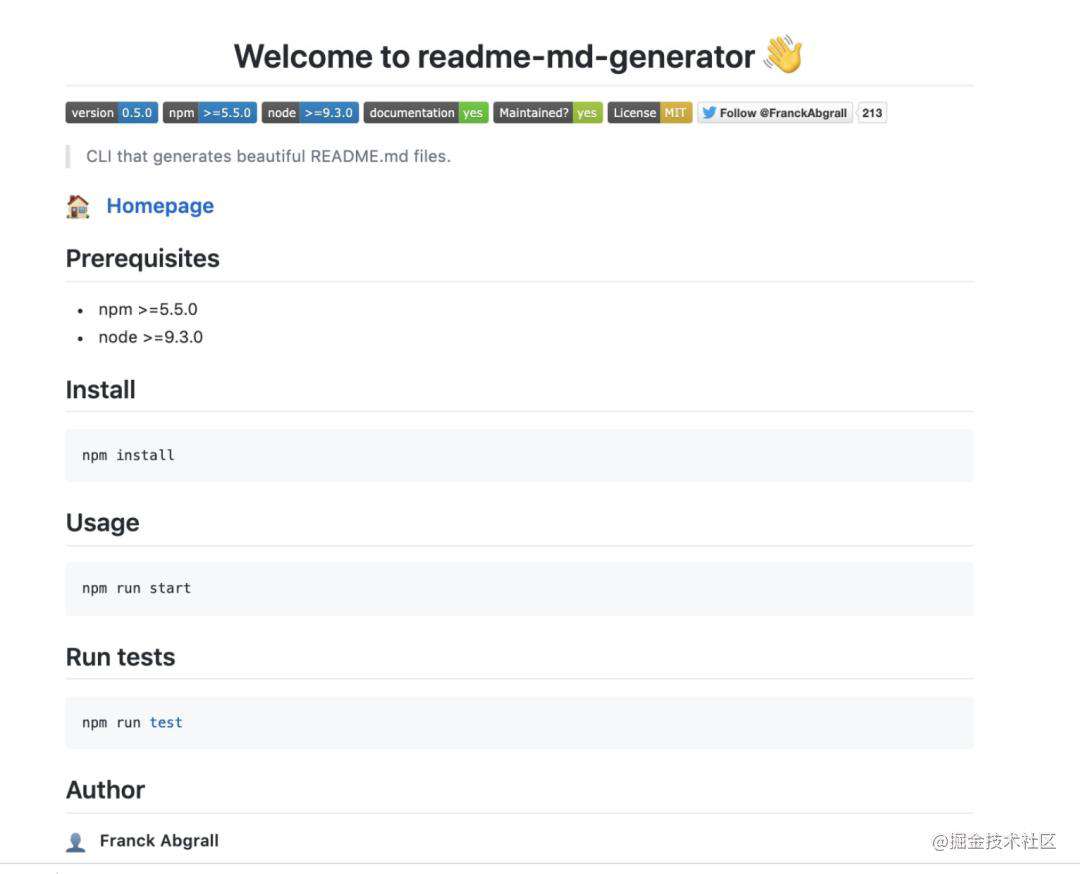Click the Prerequisites heading

click(143, 258)
